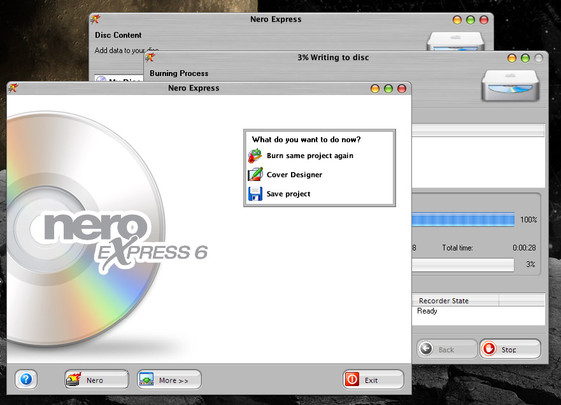Choose Save project option
This screenshot has height=405, width=561.
pos(288,194)
